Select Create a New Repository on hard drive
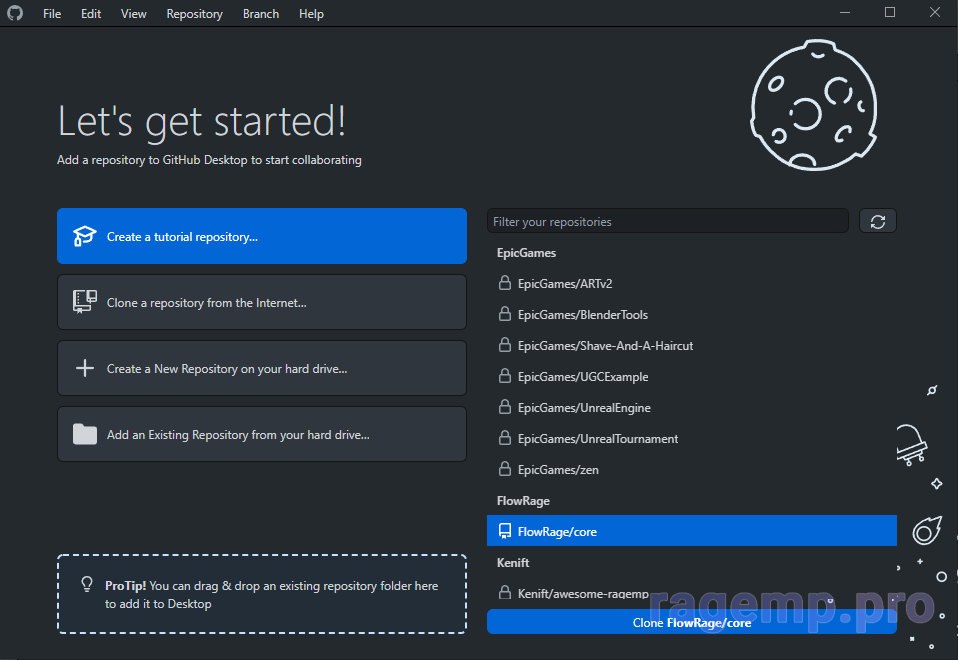Viewport: 958px width, 660px height. [x=262, y=368]
